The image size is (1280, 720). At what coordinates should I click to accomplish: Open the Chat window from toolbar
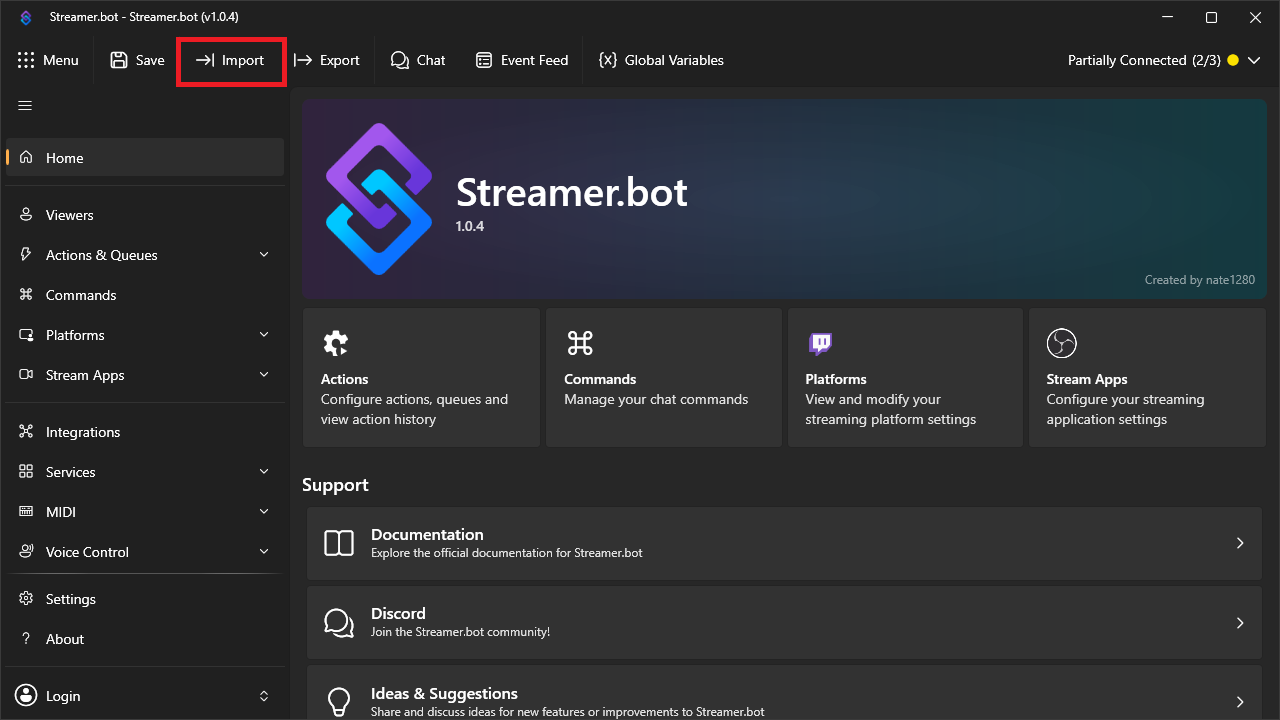pyautogui.click(x=418, y=60)
